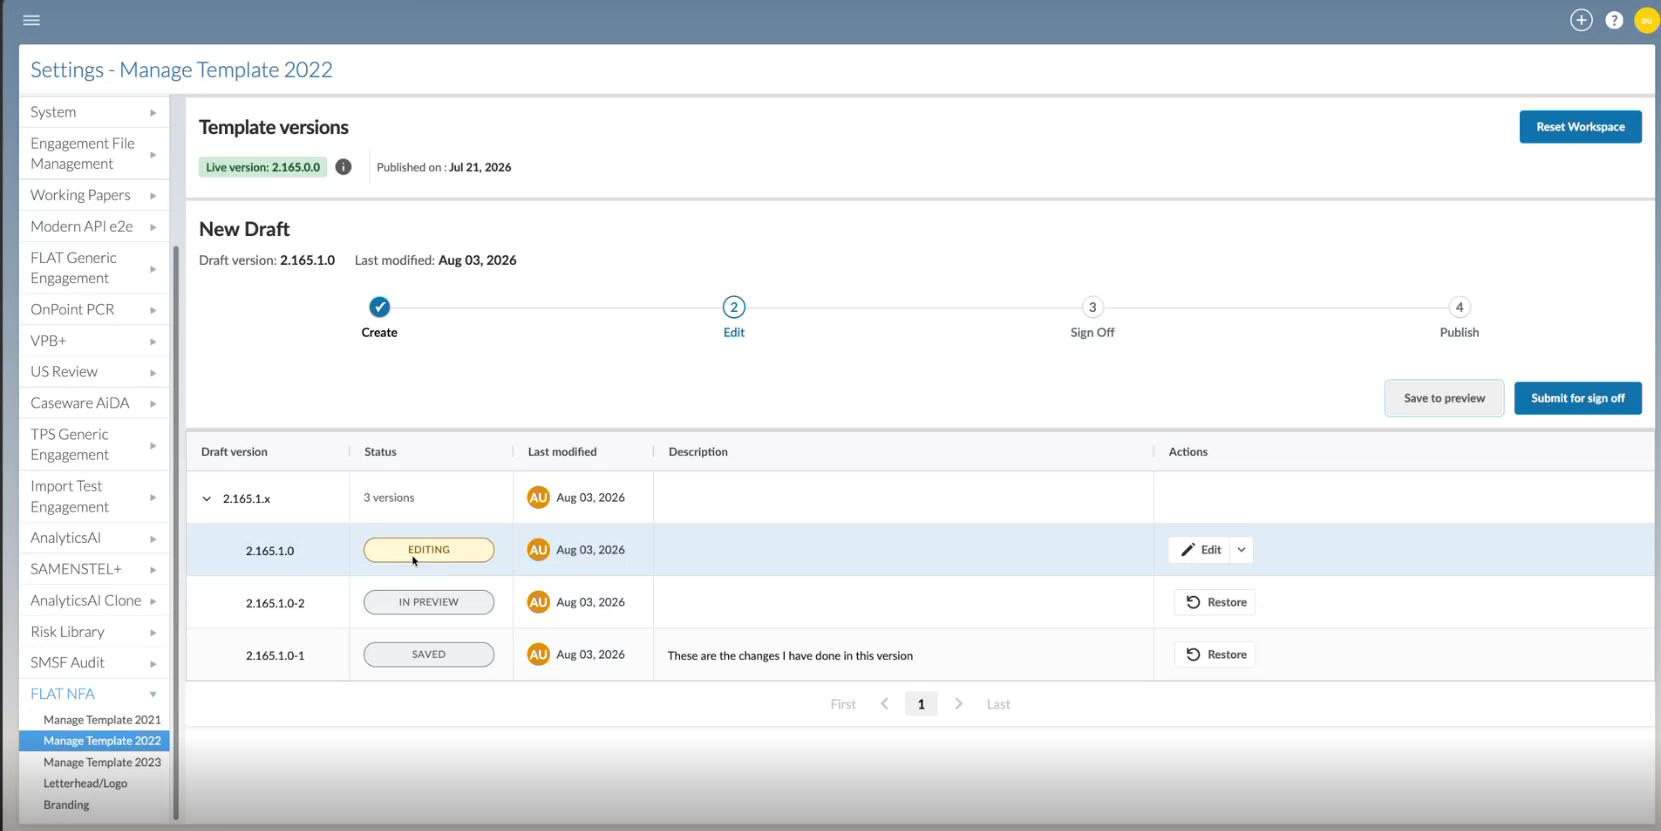Image resolution: width=1661 pixels, height=831 pixels.
Task: Collapse the 2.165.1.x version group
Action: pos(207,498)
